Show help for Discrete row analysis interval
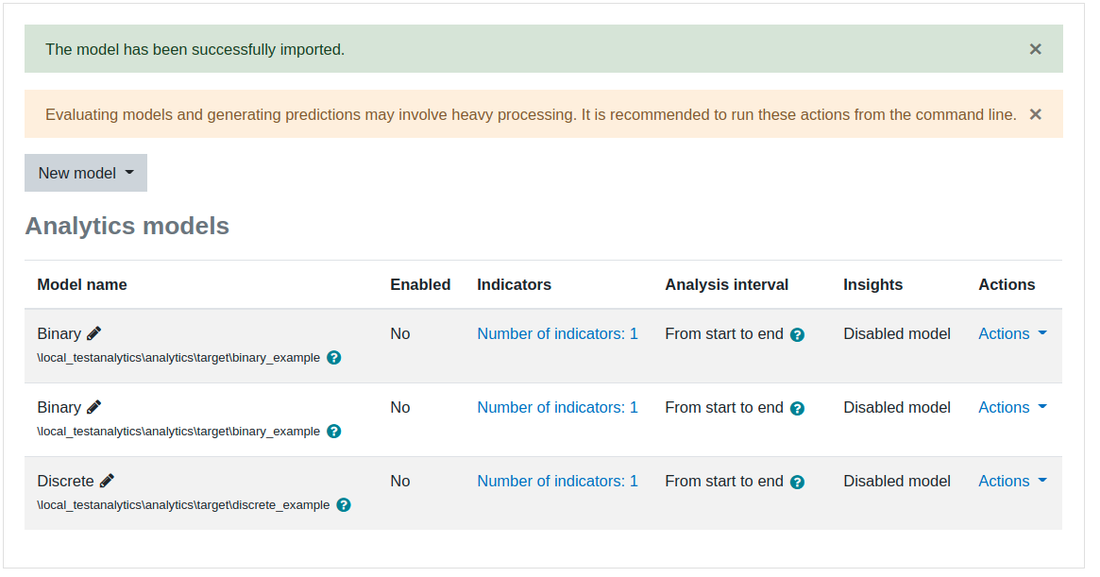This screenshot has width=1100, height=577. coord(797,482)
